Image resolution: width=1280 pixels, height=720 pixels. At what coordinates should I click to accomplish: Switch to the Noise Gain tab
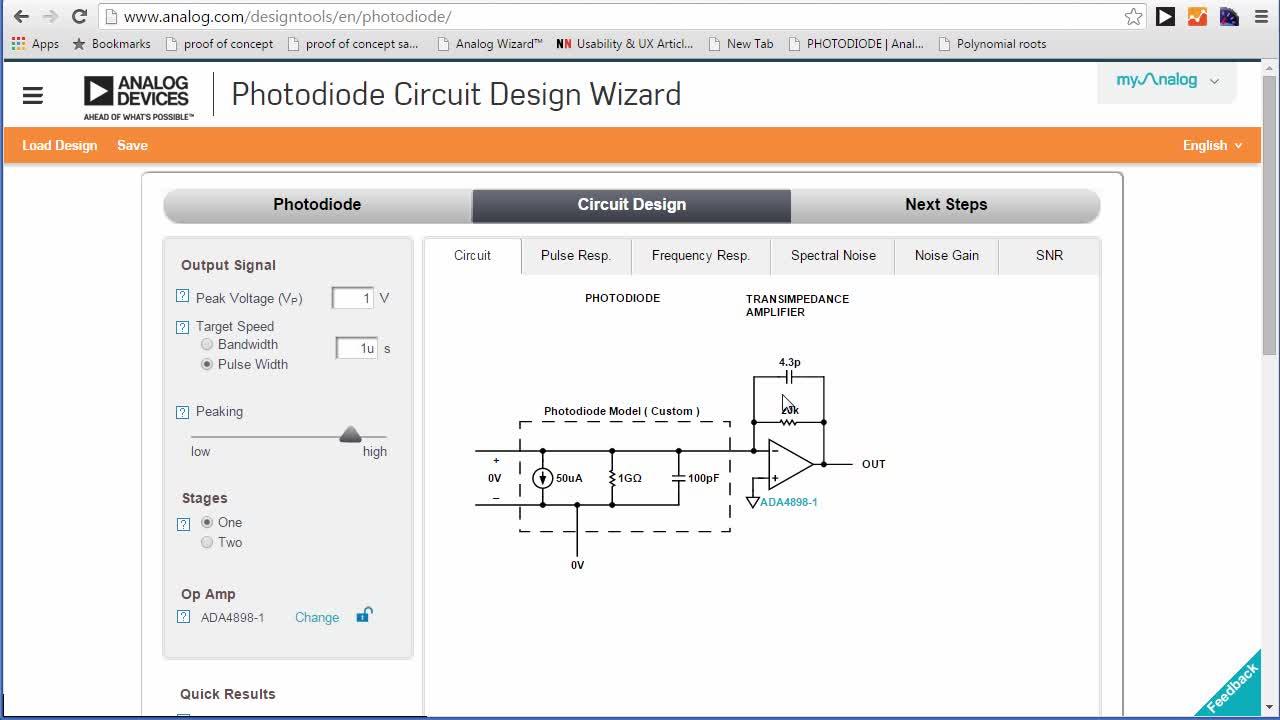coord(947,255)
